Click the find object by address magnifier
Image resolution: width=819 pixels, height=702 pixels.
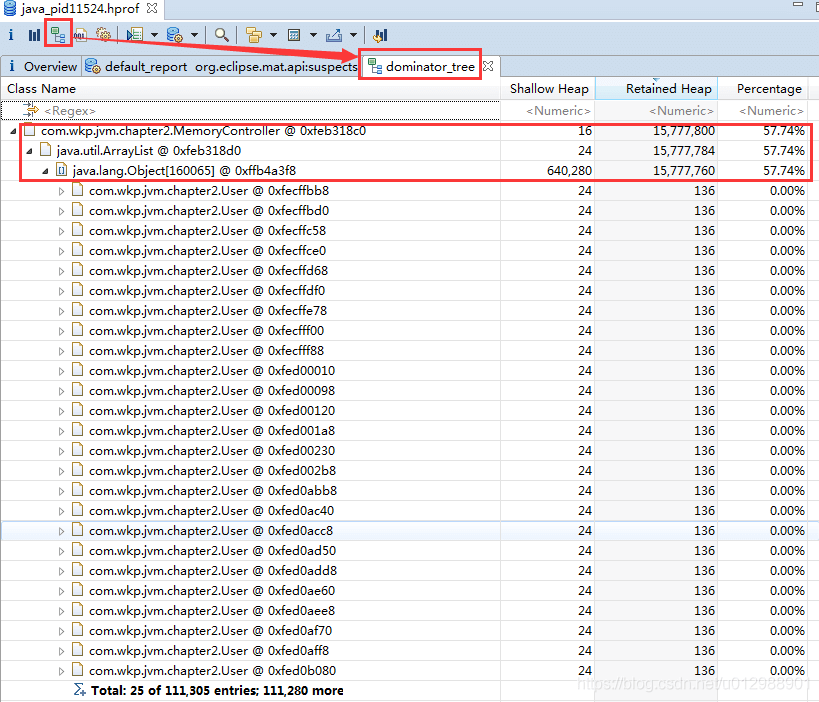(x=221, y=35)
